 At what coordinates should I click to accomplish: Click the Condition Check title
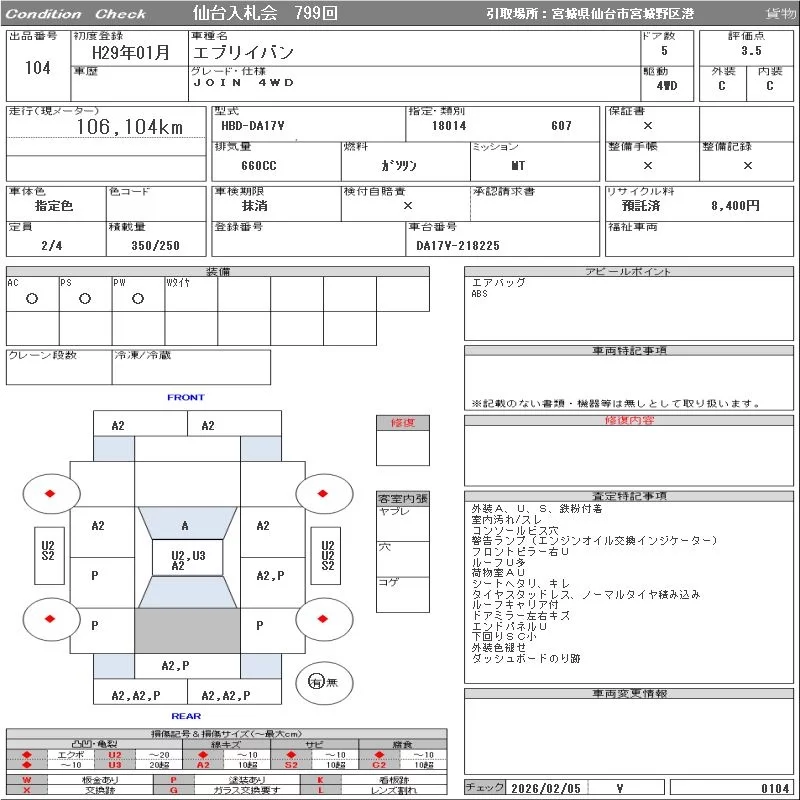76,14
